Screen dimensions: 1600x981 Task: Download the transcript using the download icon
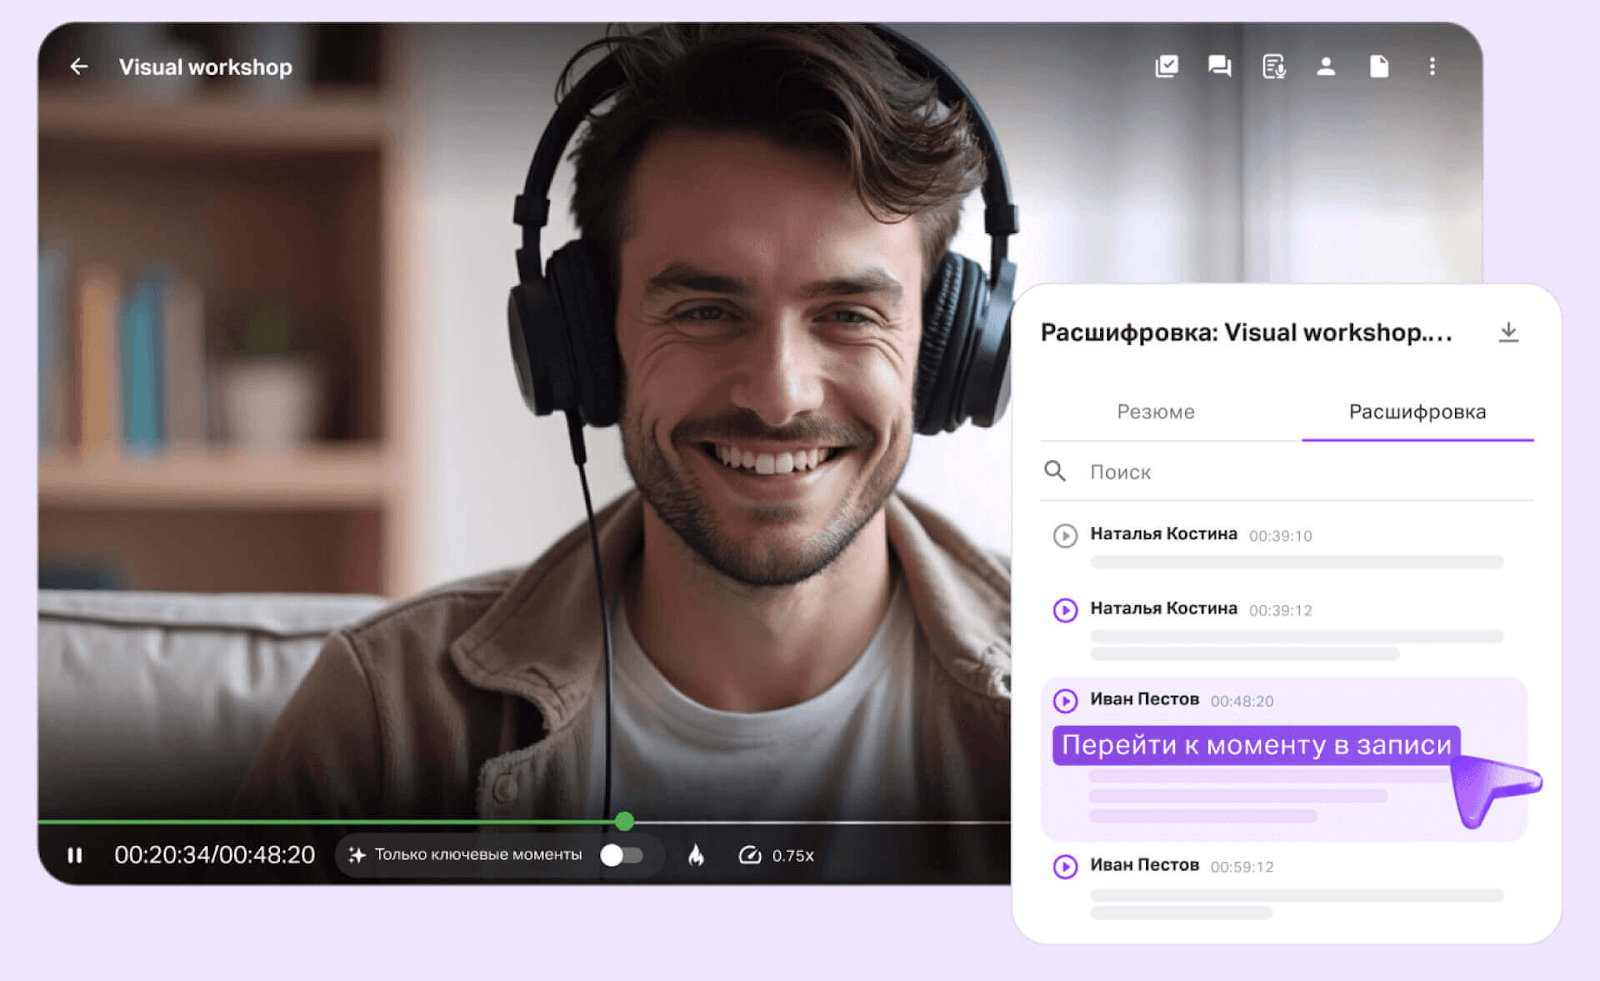(1508, 332)
